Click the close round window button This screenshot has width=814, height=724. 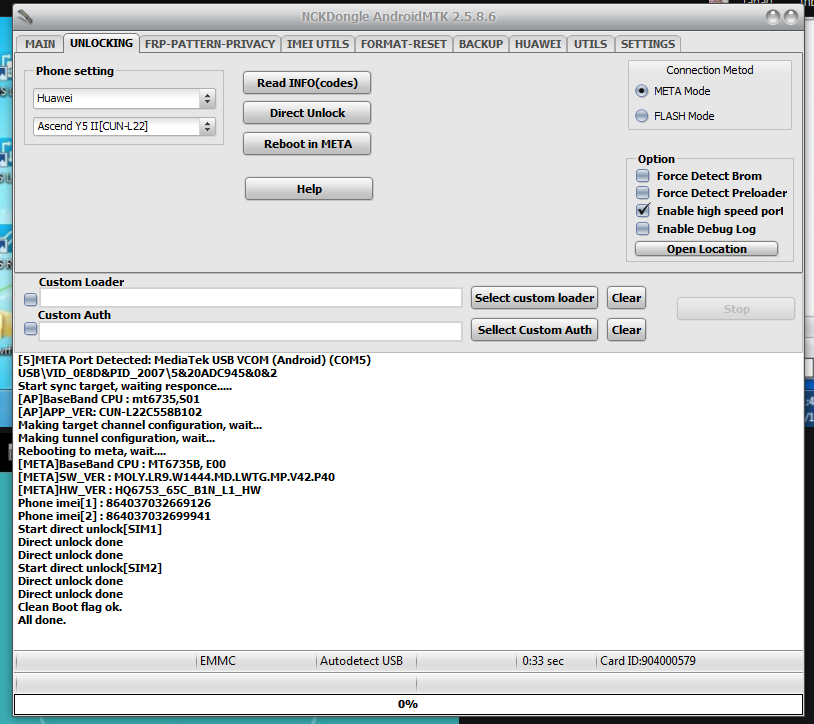tap(791, 17)
